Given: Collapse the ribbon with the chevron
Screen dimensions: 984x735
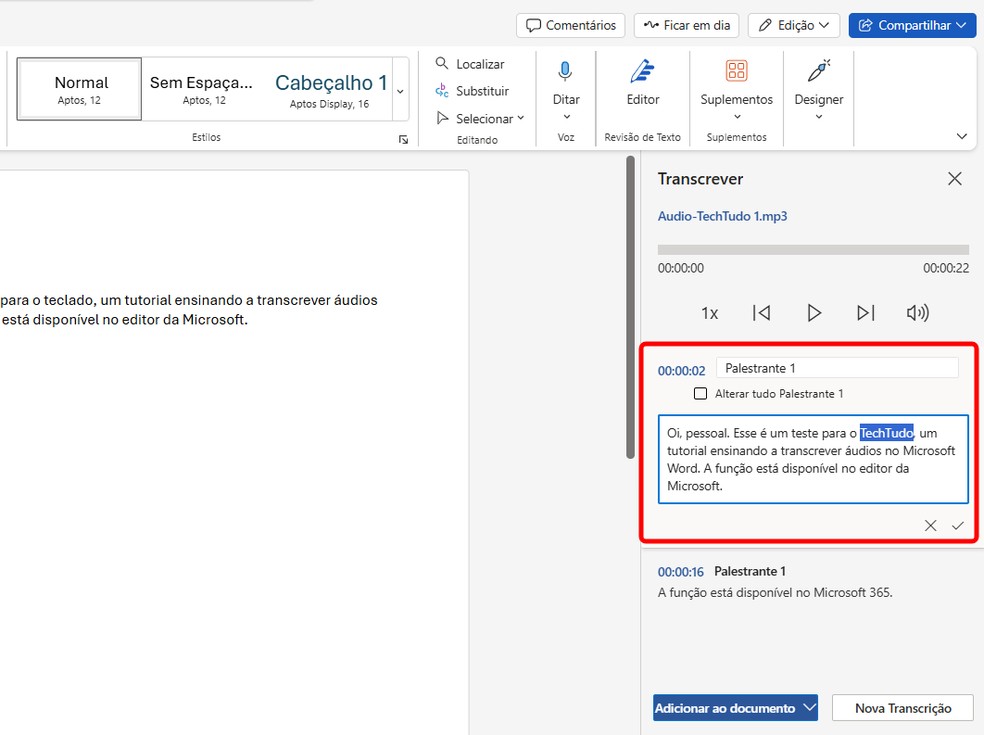Looking at the screenshot, I should [961, 136].
